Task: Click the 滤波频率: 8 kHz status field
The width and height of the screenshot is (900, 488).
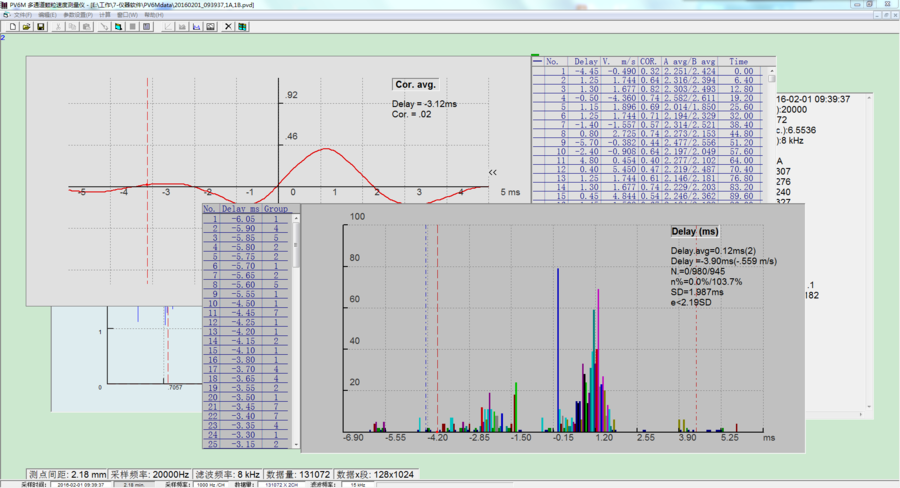Action: click(x=227, y=474)
